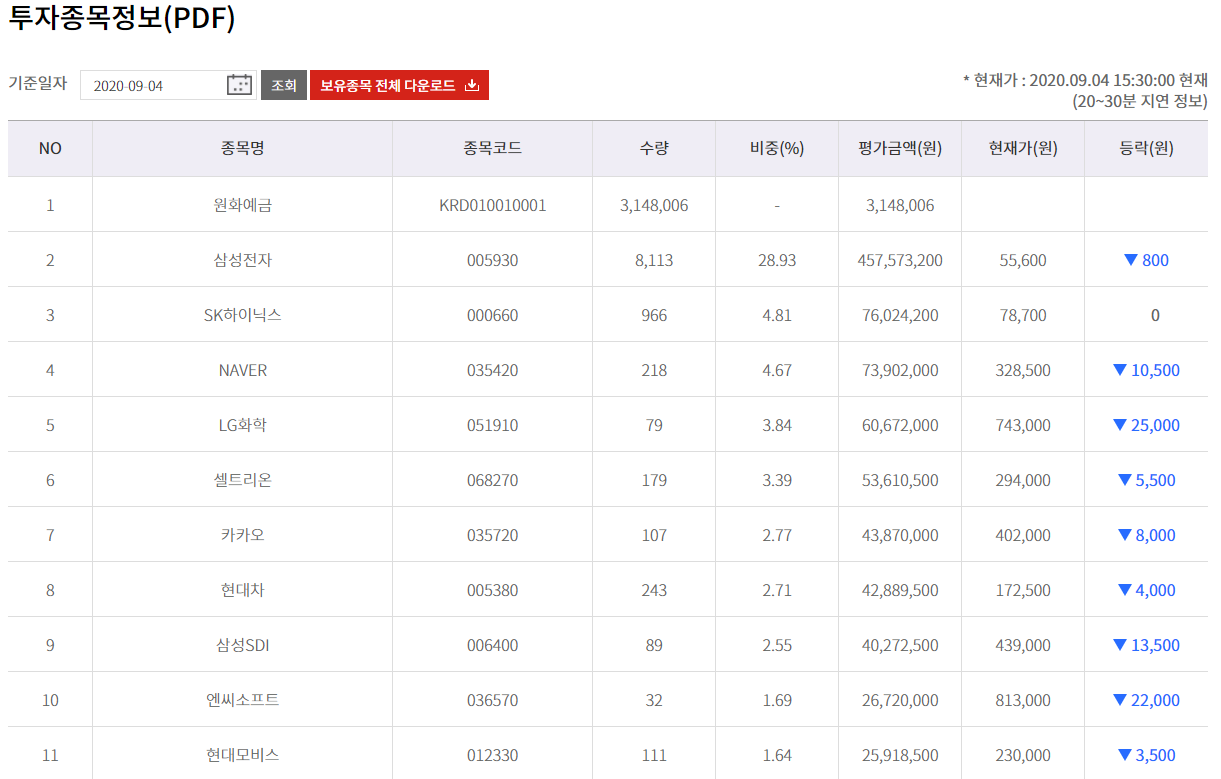Select the 현대차 stock name
This screenshot has height=779, width=1221.
tap(242, 590)
